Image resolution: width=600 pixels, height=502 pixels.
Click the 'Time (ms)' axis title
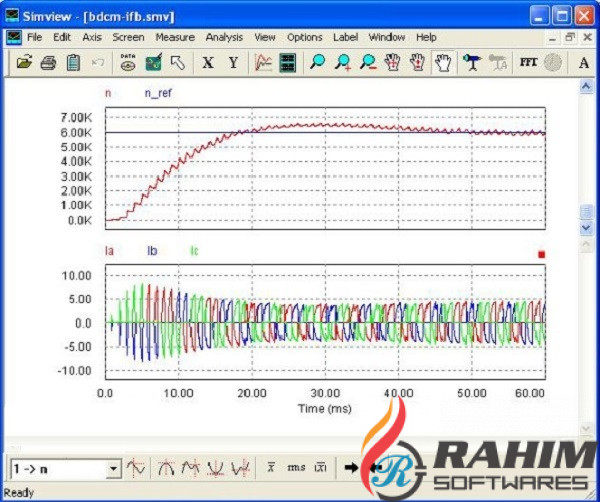coord(325,409)
